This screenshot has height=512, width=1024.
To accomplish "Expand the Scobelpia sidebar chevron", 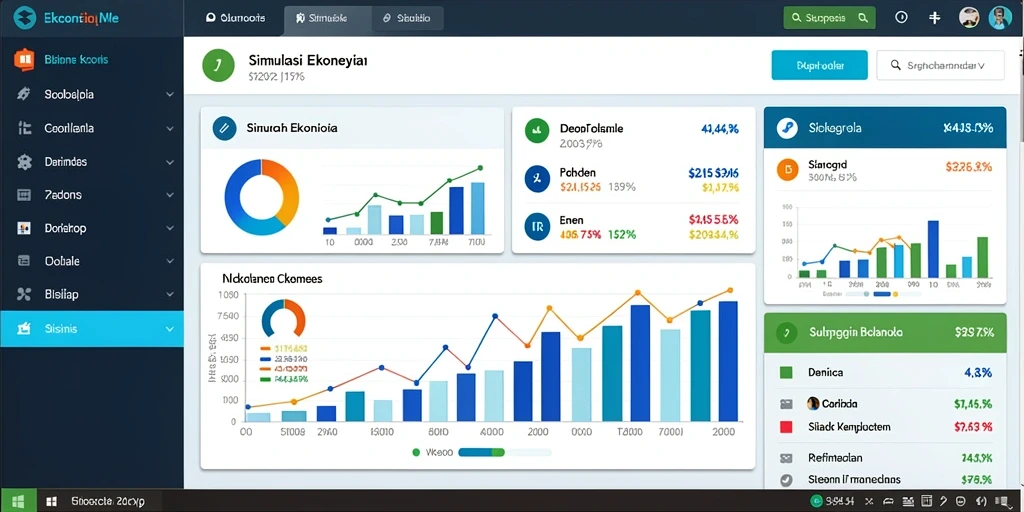I will click(x=170, y=95).
